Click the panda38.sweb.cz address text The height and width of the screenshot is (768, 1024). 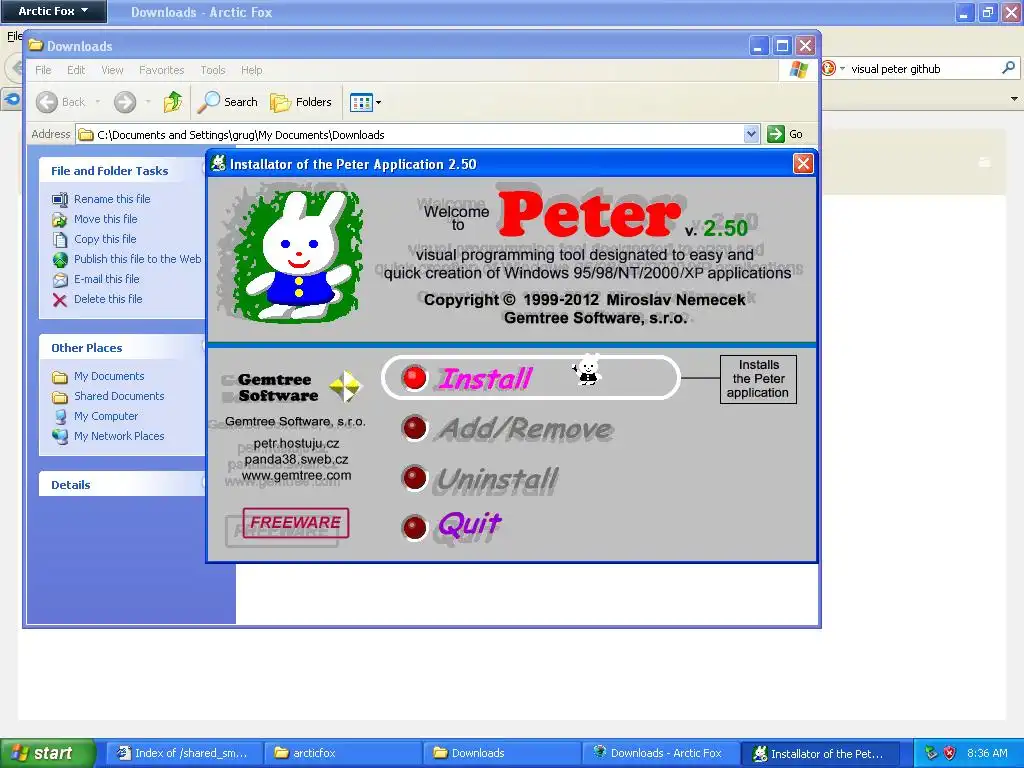(296, 460)
